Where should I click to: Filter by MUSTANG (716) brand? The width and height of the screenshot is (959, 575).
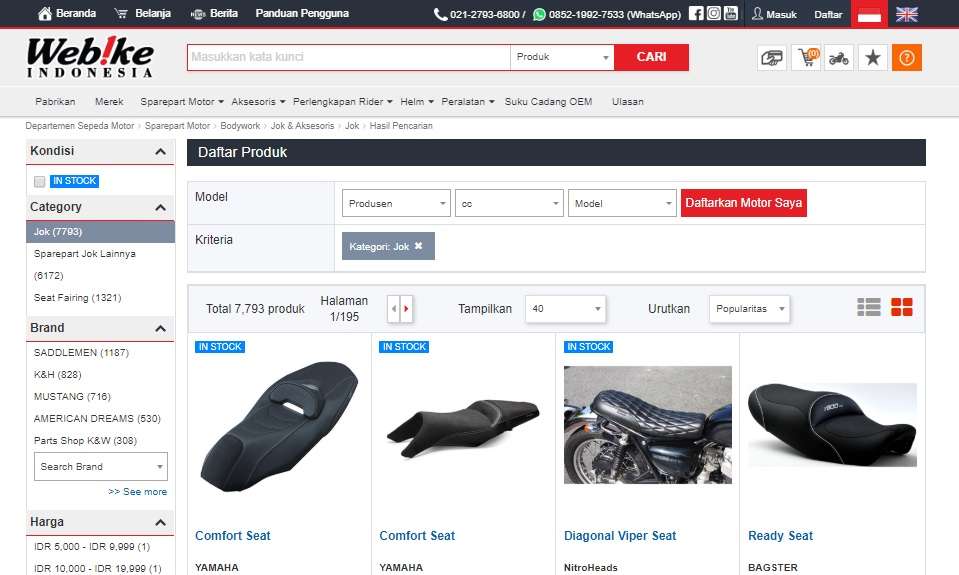click(x=72, y=397)
